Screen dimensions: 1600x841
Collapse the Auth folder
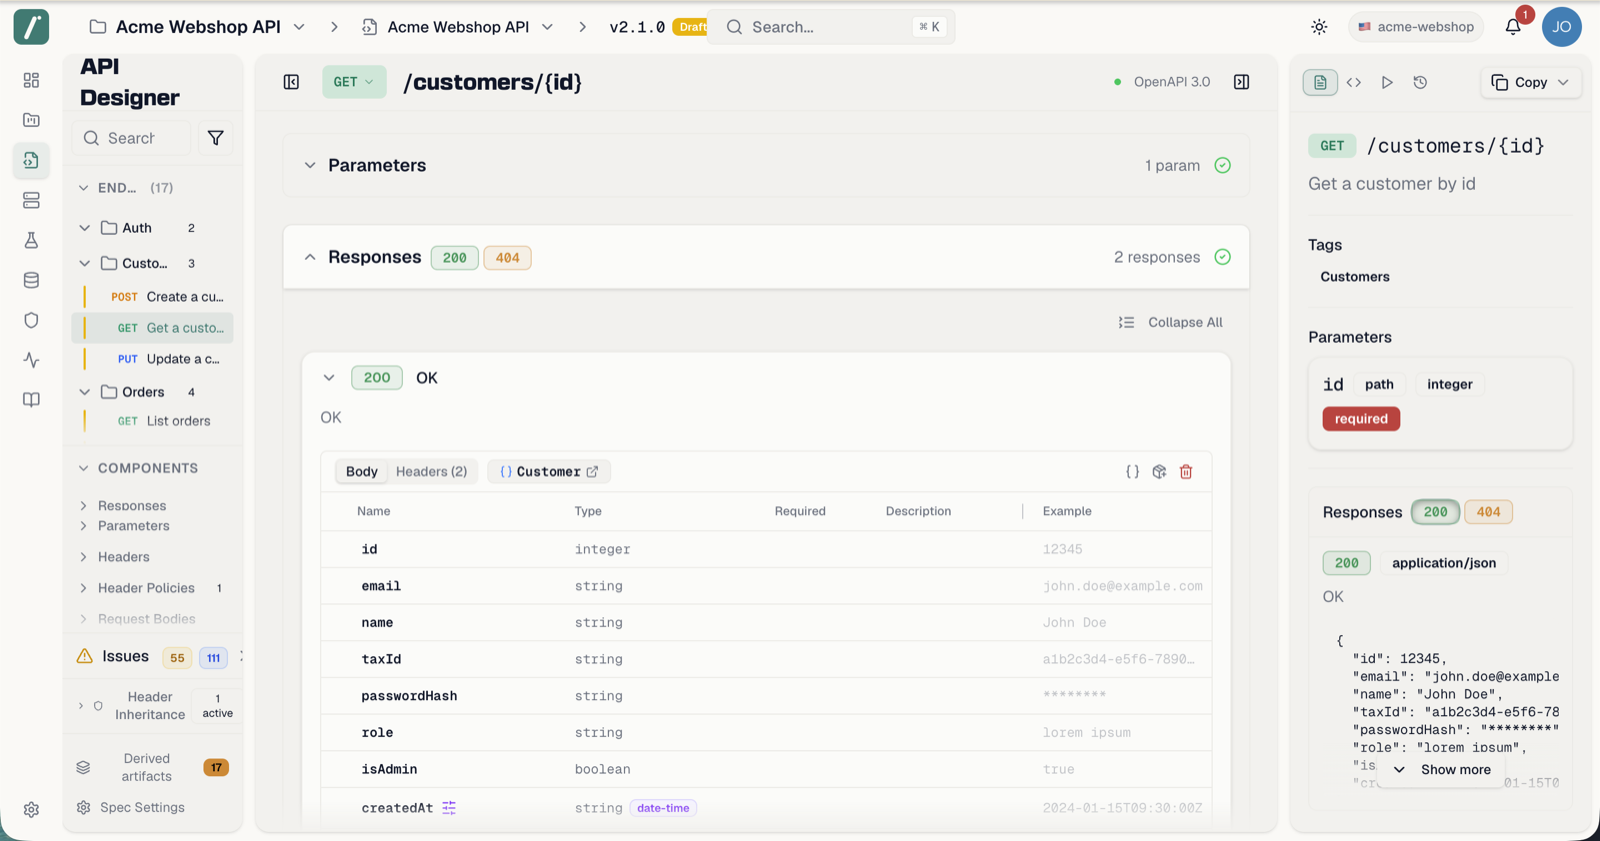coord(85,228)
